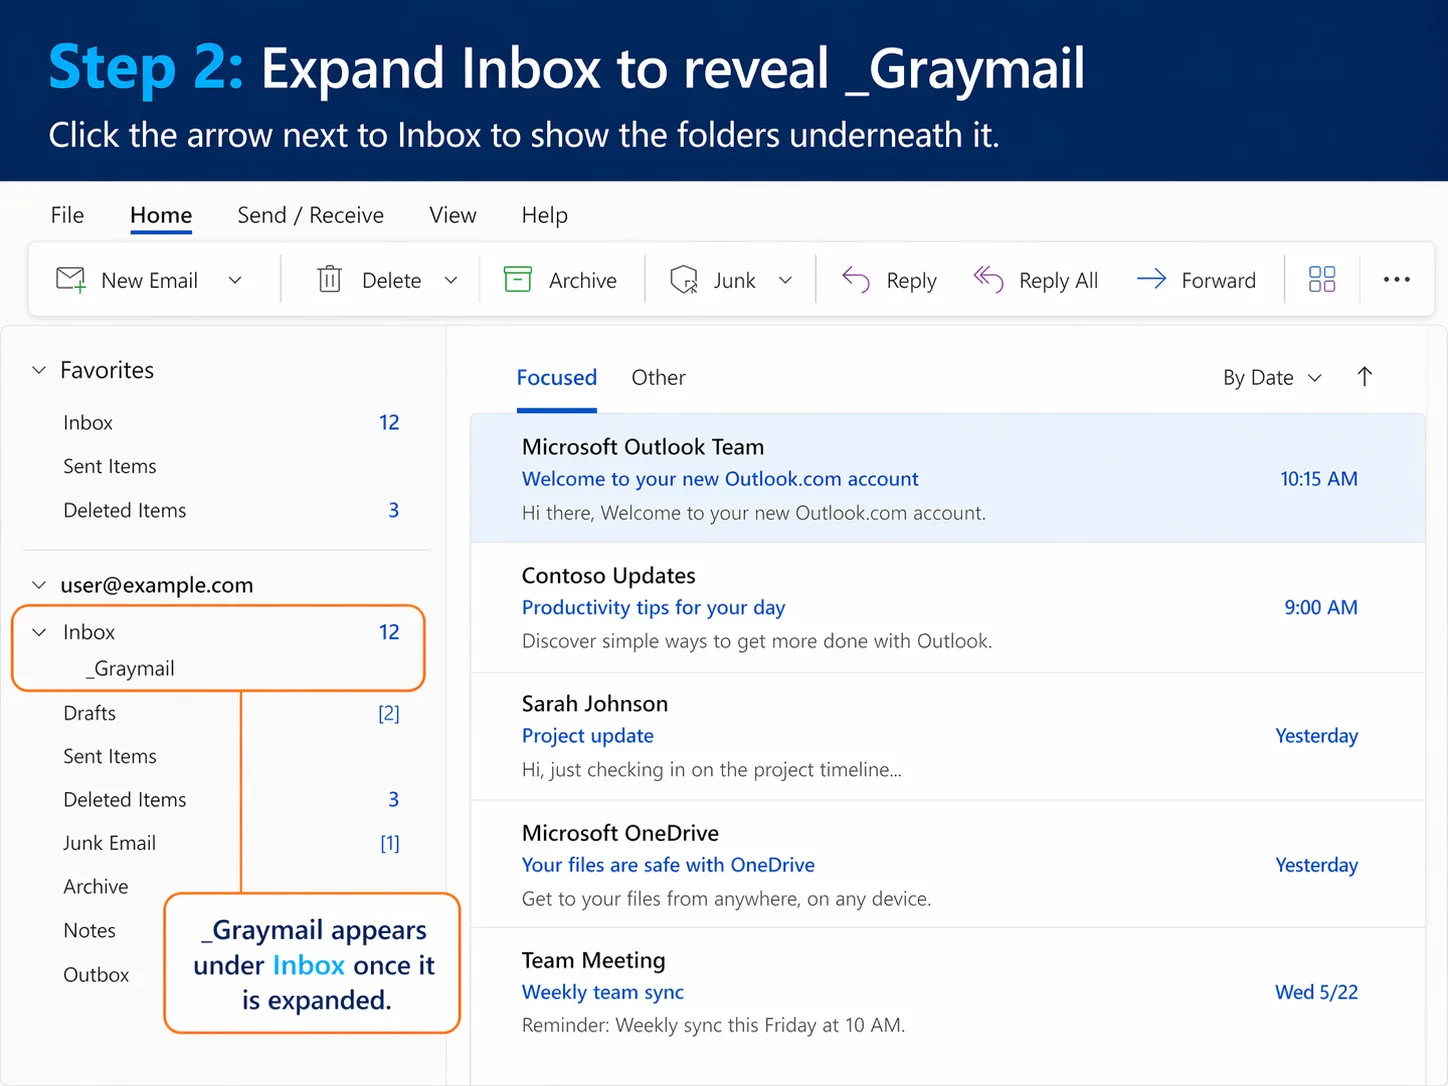Select the Junk Email folder
Screen dimensions: 1448x1086
coord(231,843)
